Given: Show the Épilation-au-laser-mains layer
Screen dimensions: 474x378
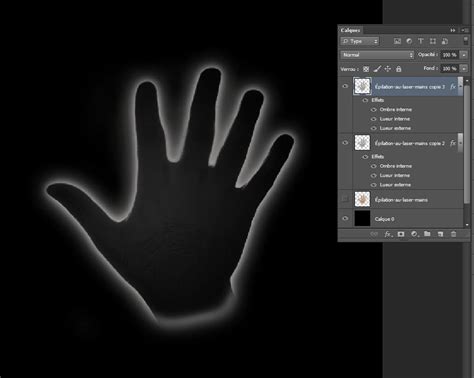Looking at the screenshot, I should [345, 199].
